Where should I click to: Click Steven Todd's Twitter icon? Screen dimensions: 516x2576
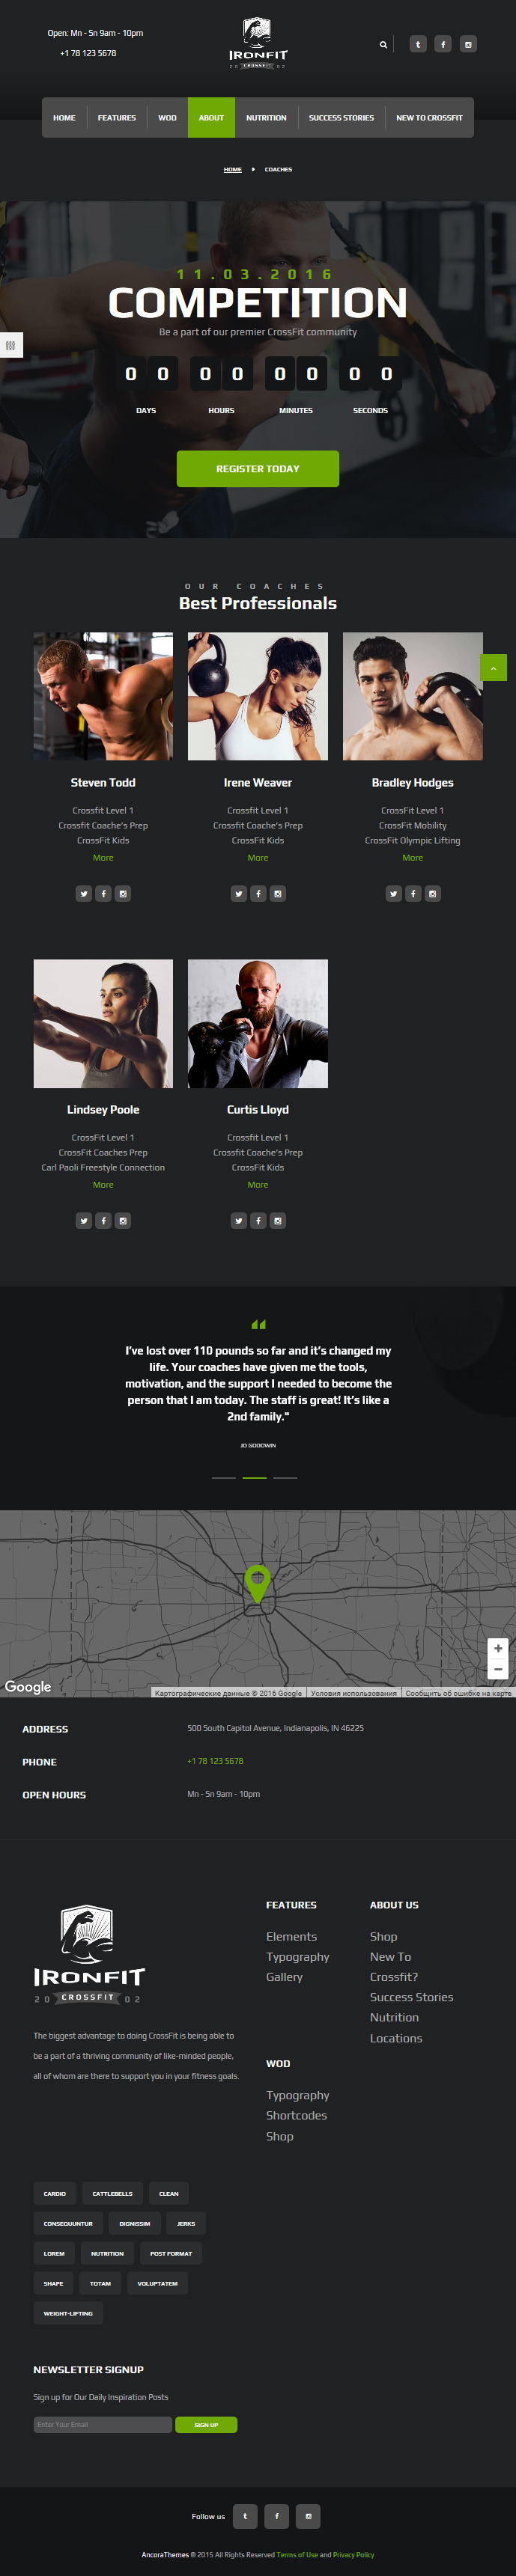[x=84, y=894]
